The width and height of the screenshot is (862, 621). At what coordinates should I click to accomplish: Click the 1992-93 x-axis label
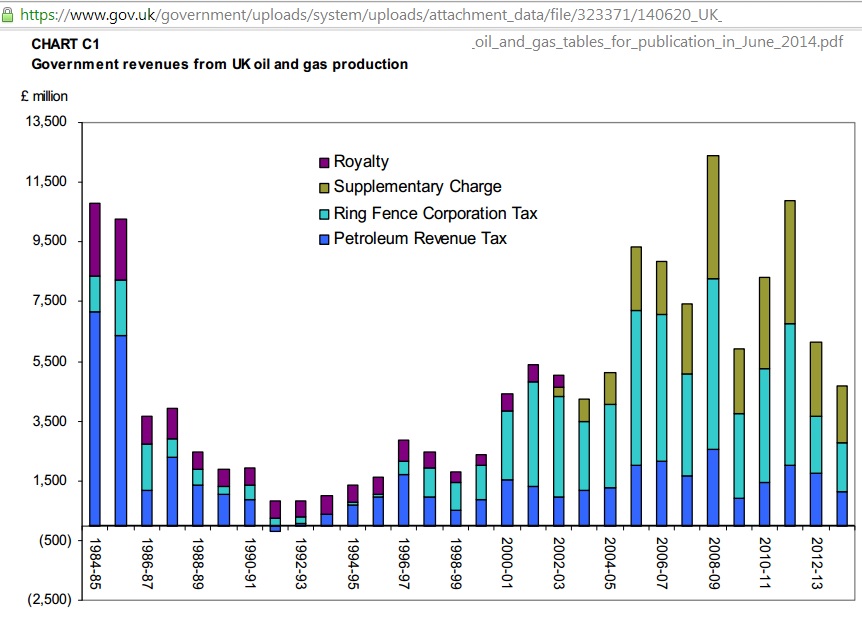click(x=301, y=564)
